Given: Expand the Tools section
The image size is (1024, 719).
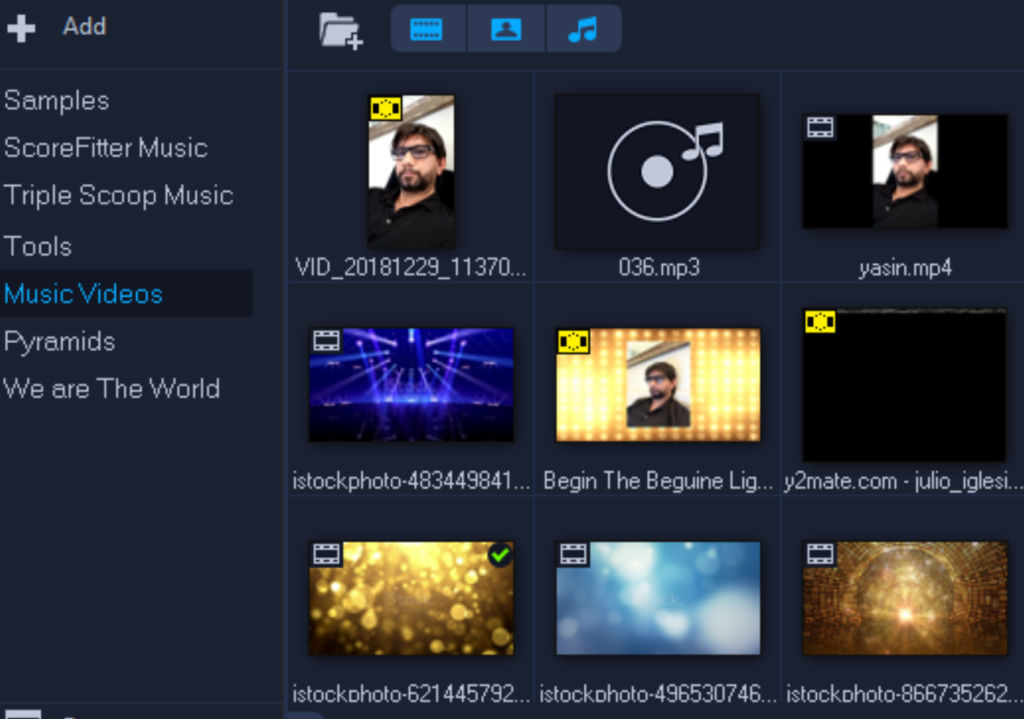Looking at the screenshot, I should [38, 246].
